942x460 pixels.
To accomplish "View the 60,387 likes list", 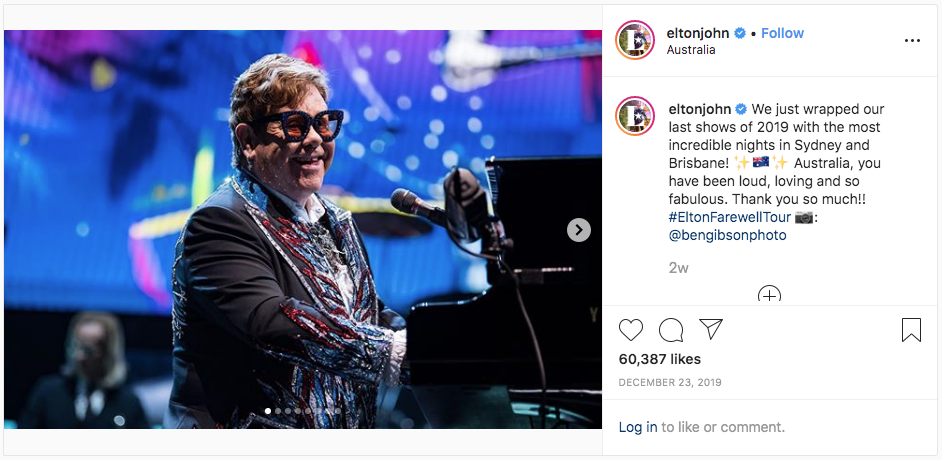I will [660, 359].
